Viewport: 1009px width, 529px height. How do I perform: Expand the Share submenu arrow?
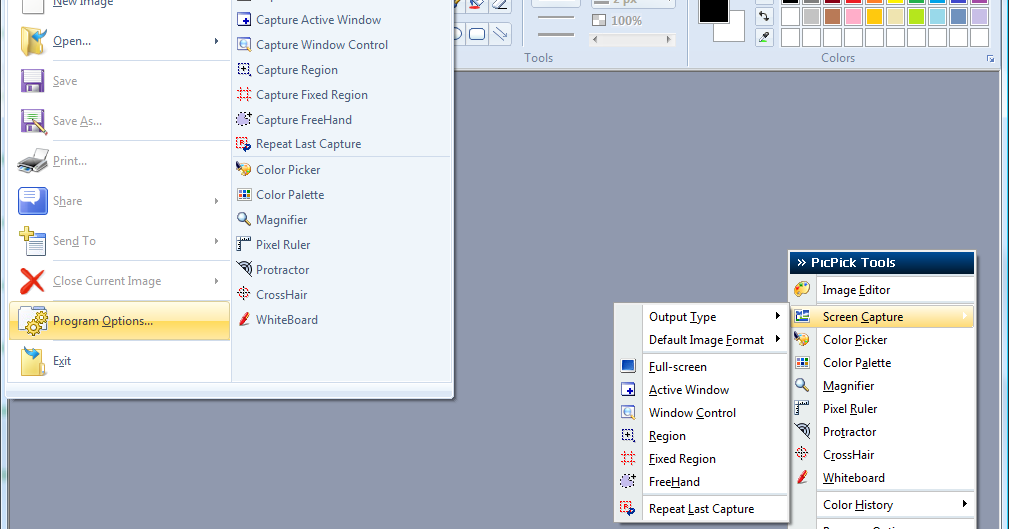pos(216,201)
